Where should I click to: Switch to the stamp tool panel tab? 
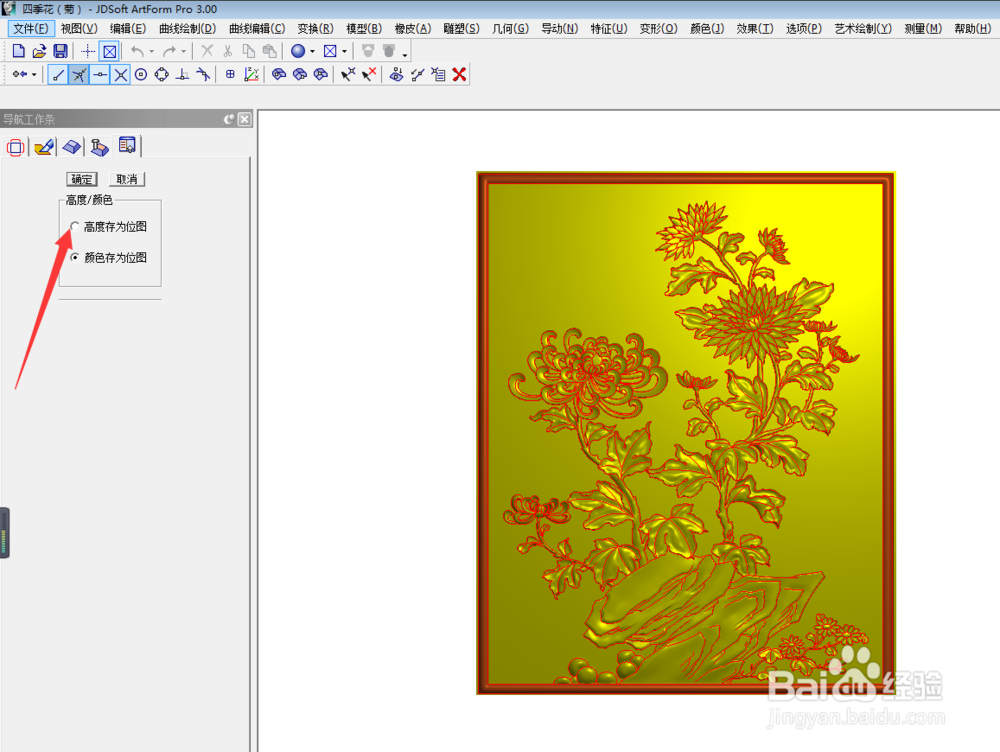(99, 147)
